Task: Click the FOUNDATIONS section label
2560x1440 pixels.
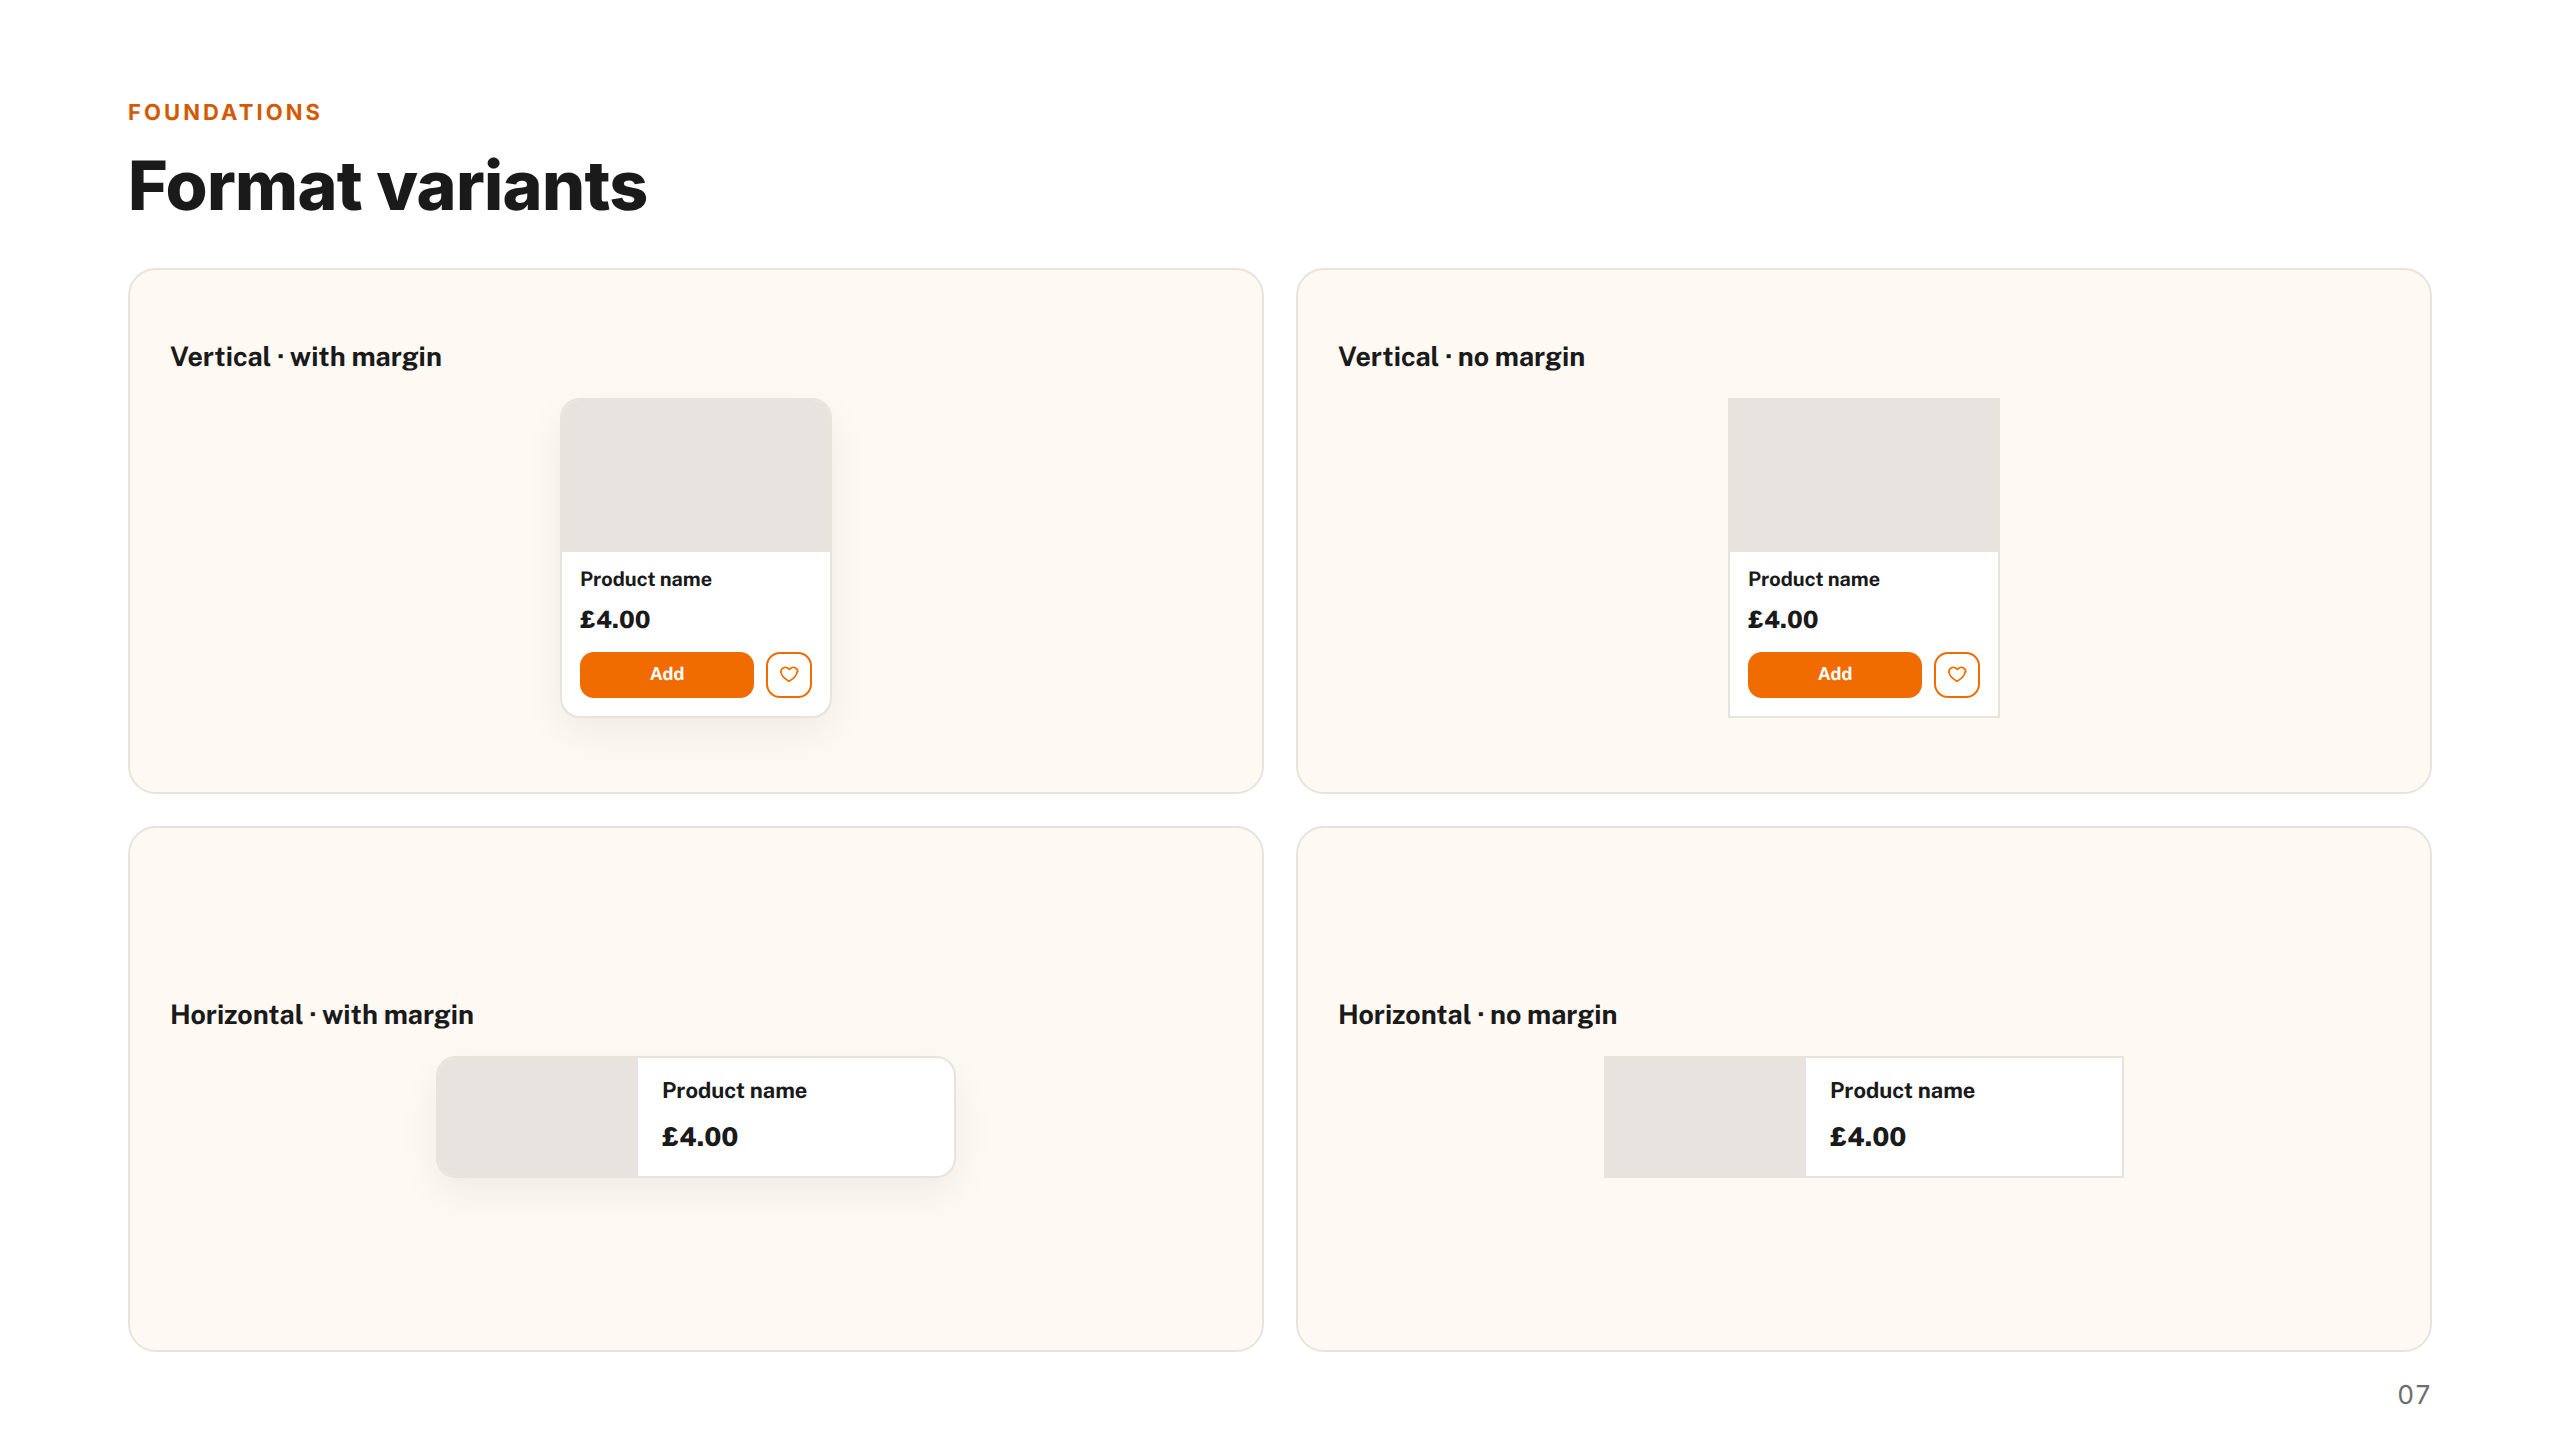Action: (x=225, y=112)
